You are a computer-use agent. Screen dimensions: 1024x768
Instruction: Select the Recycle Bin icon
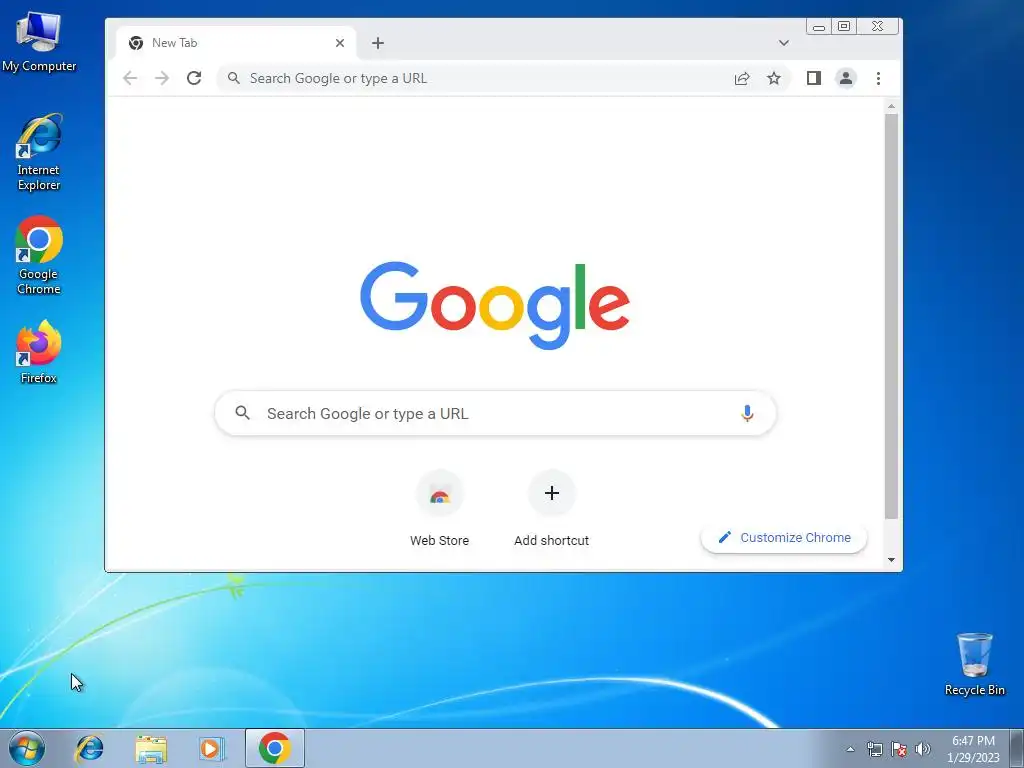click(x=974, y=664)
